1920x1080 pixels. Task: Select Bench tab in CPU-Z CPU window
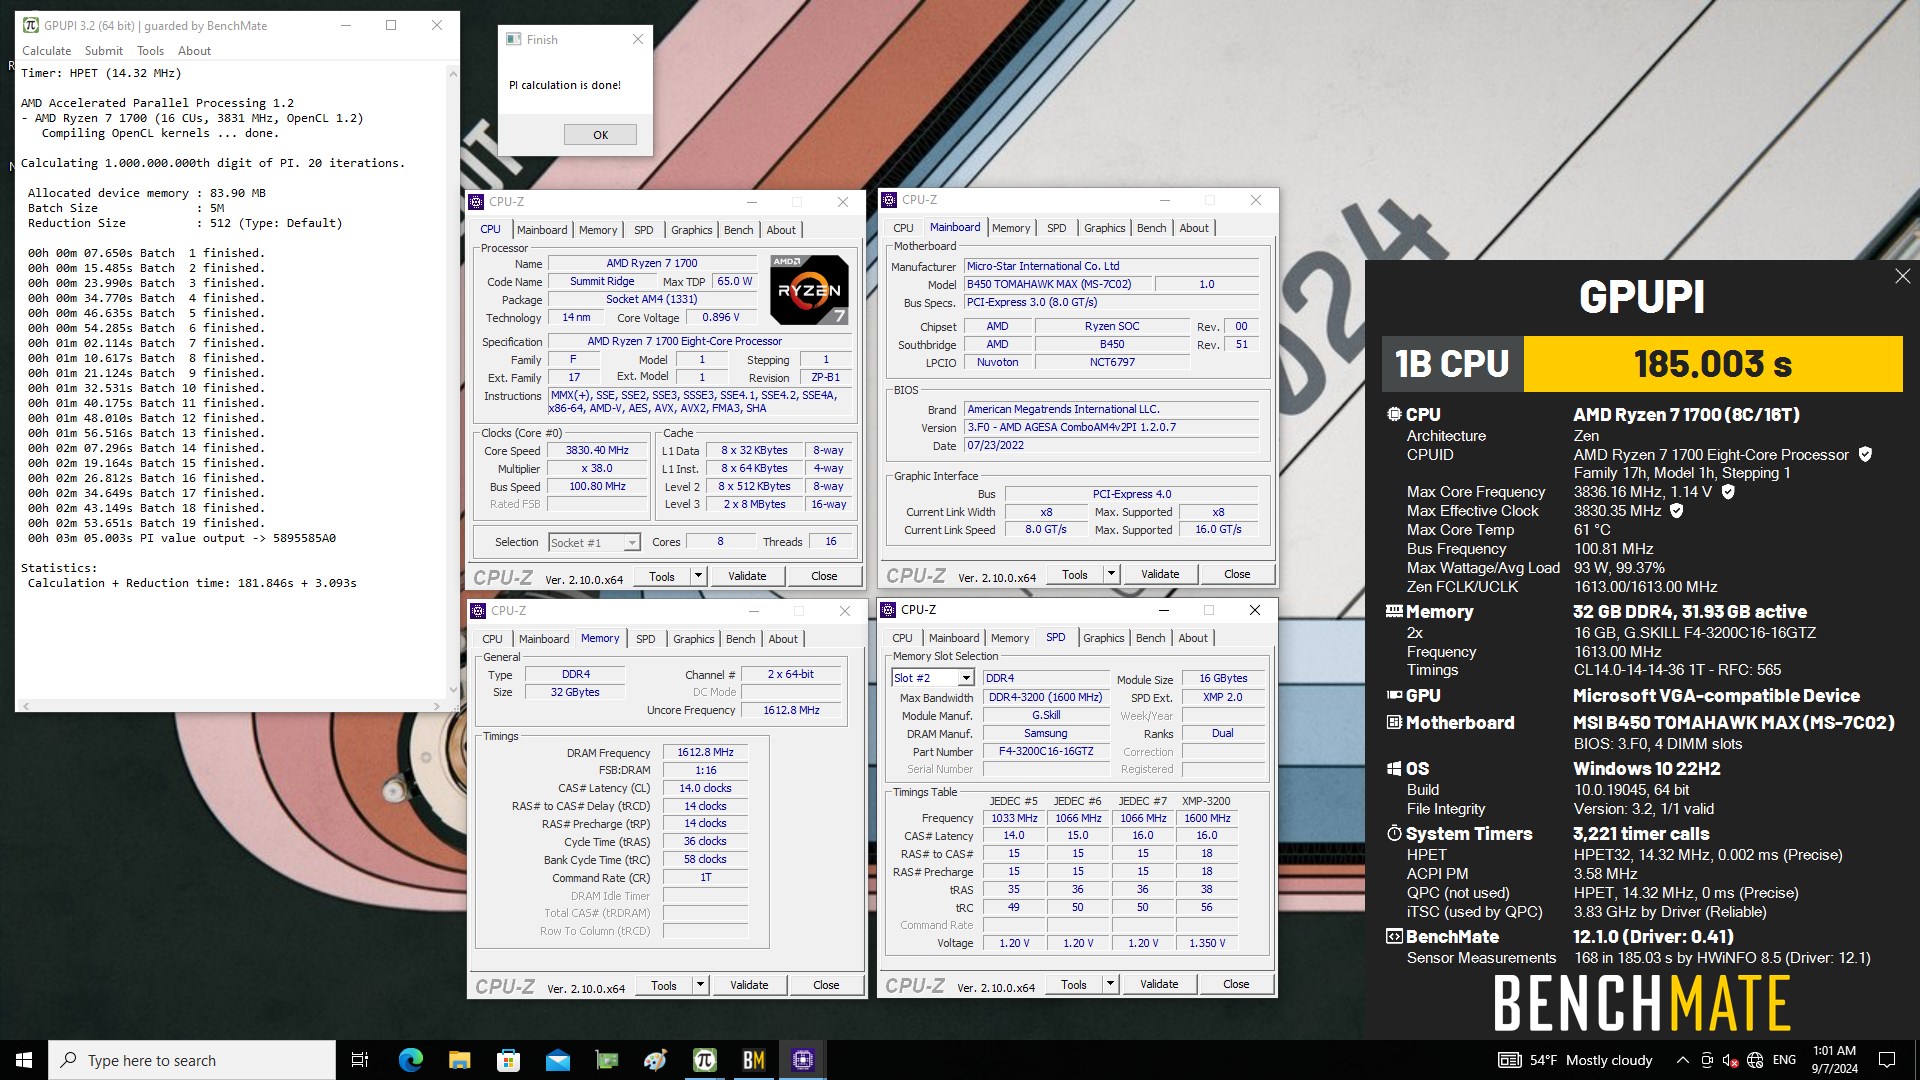[738, 230]
